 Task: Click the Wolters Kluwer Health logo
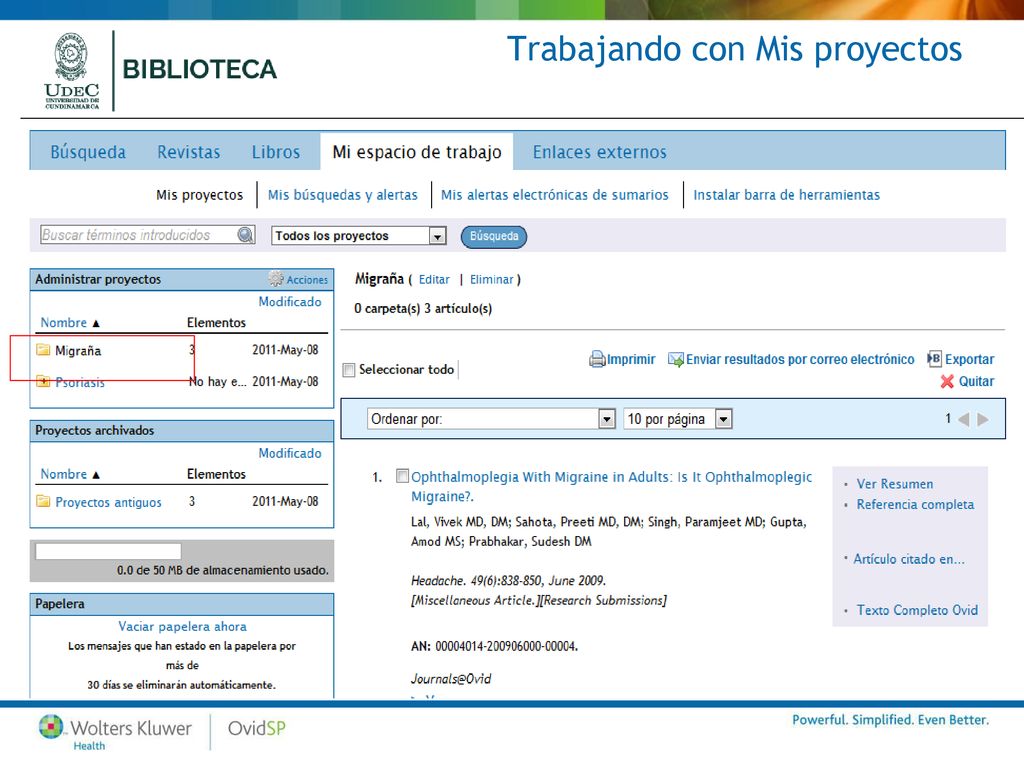coord(115,732)
